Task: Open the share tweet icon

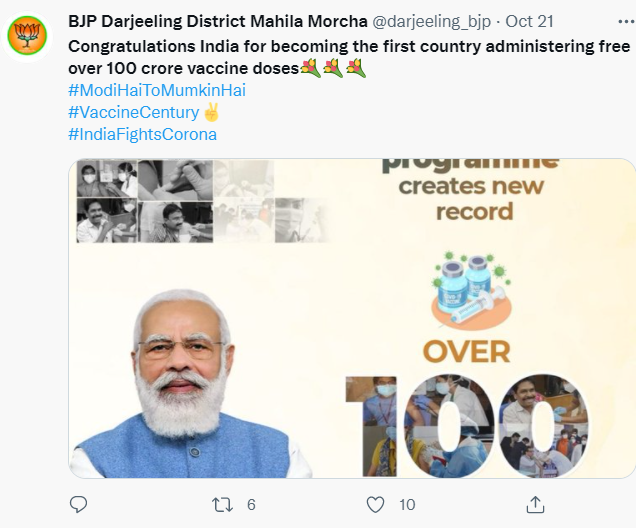Action: tap(535, 504)
